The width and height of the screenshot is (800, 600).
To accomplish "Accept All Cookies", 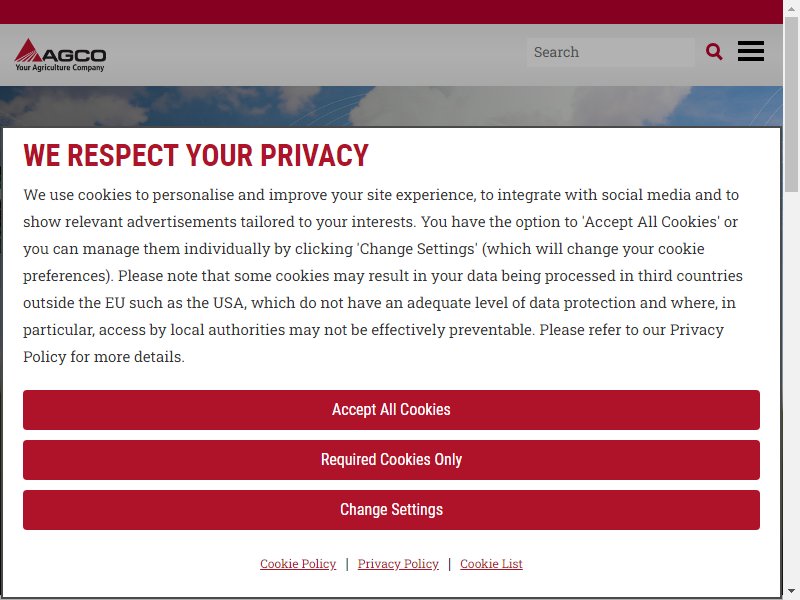I will point(391,410).
